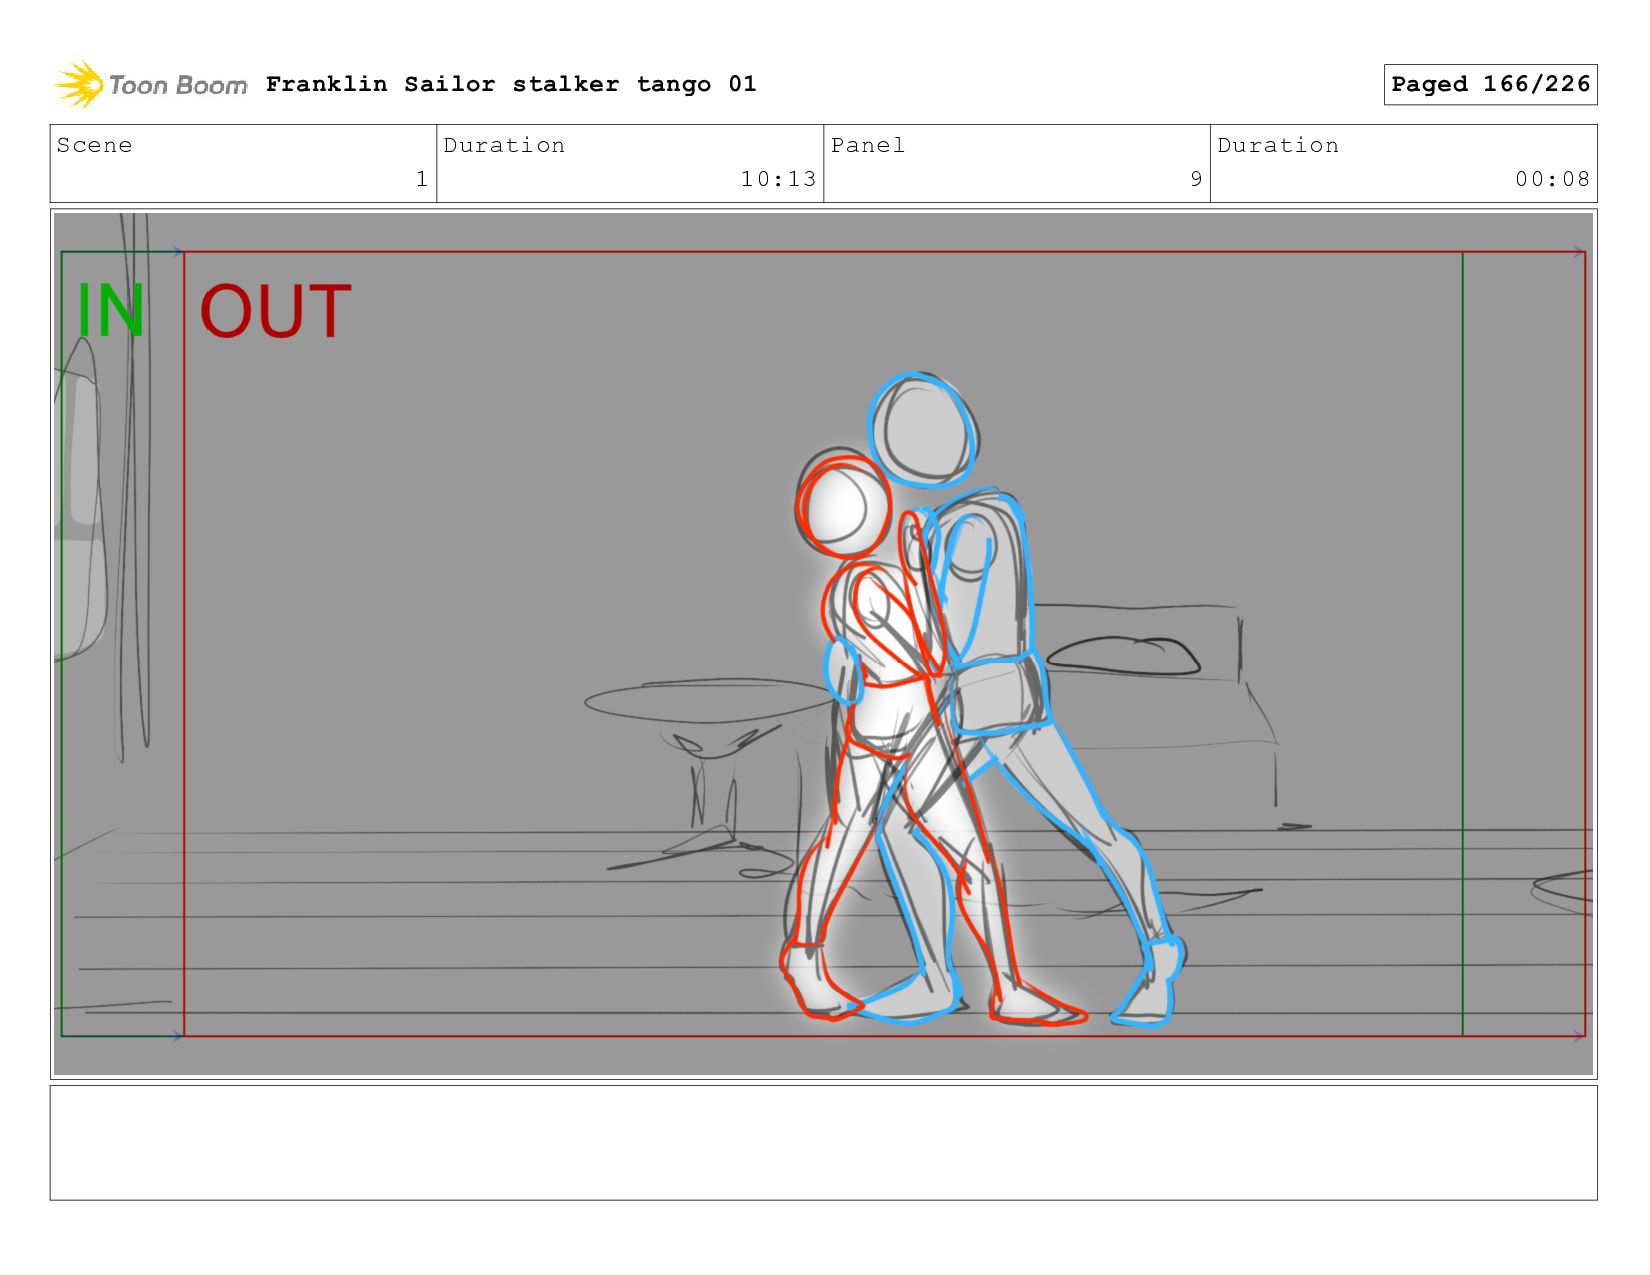The width and height of the screenshot is (1650, 1275).
Task: Click the 'Paged 166/226' page indicator
Action: click(1490, 84)
